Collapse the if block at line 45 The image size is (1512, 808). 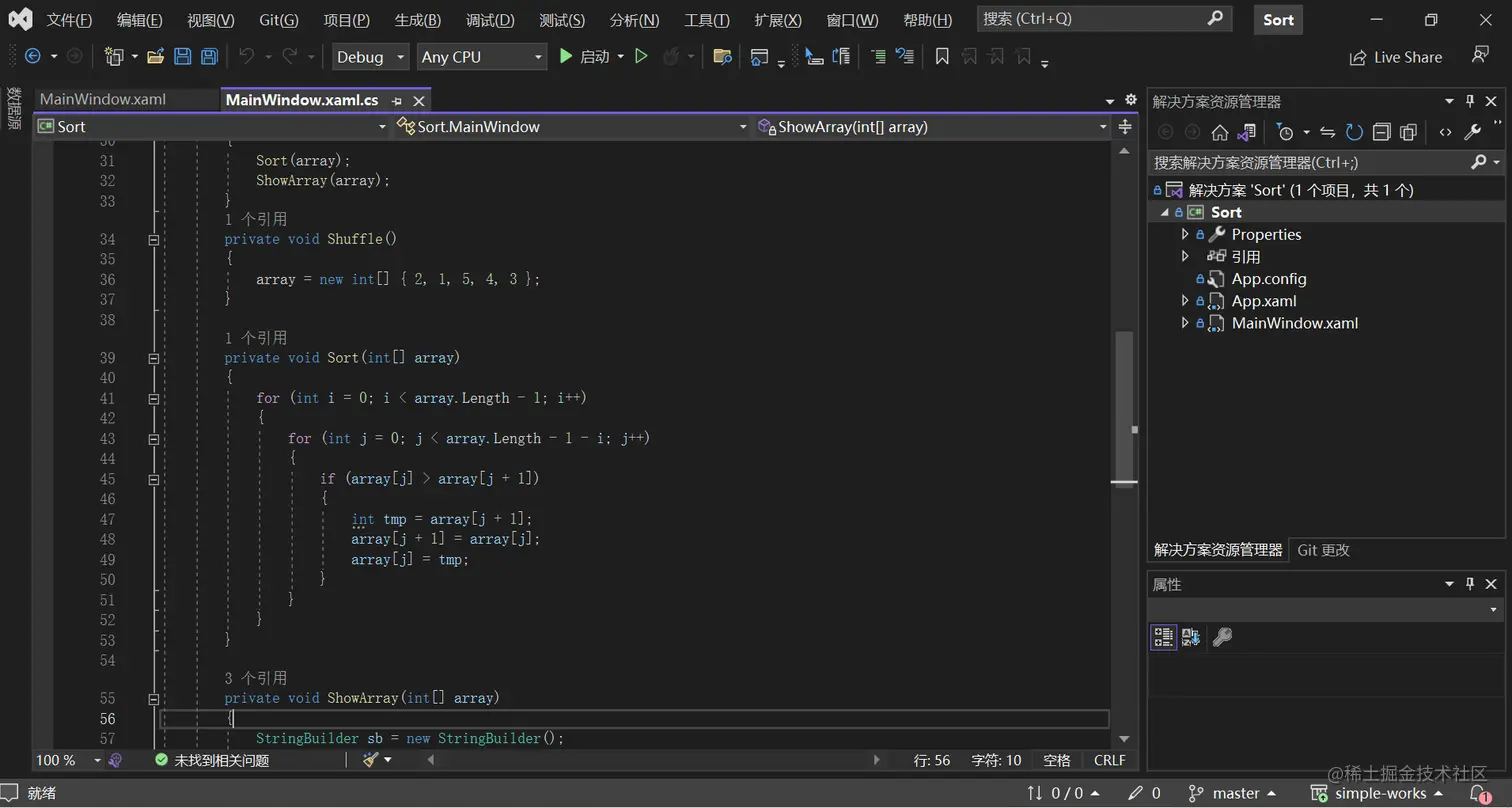[x=153, y=479]
